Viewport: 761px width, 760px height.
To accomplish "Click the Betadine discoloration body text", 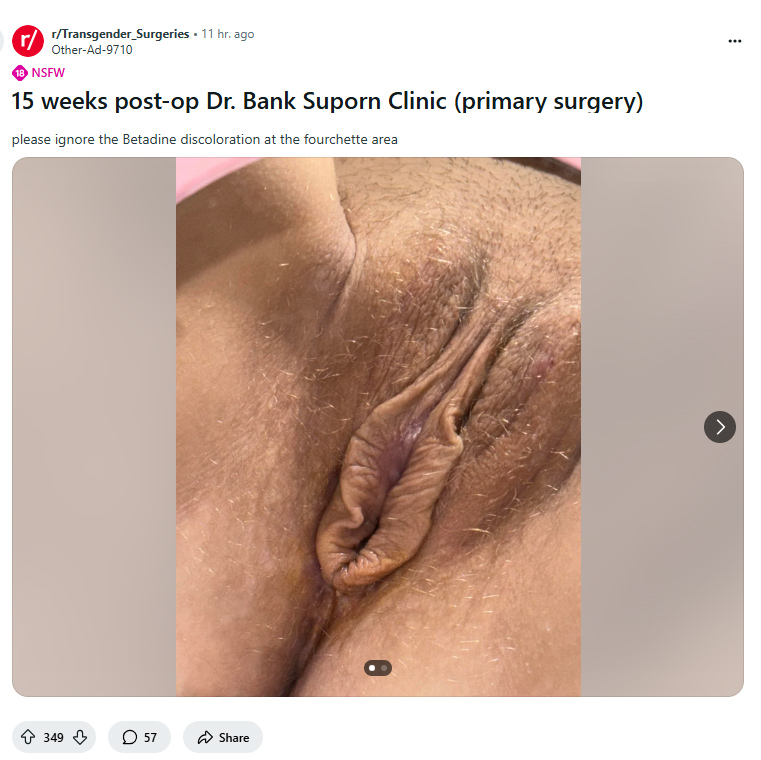I will coord(205,140).
